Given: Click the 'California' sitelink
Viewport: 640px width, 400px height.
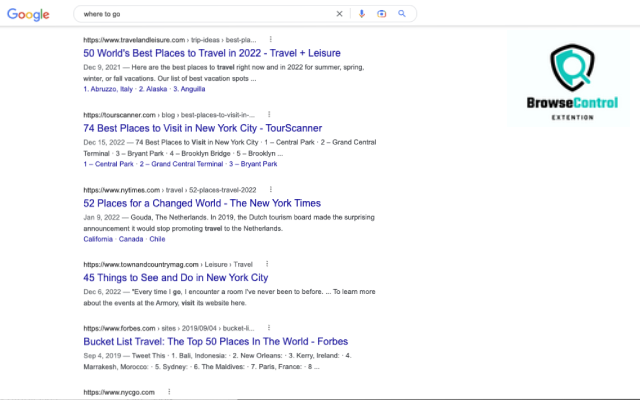Looking at the screenshot, I should 98,239.
